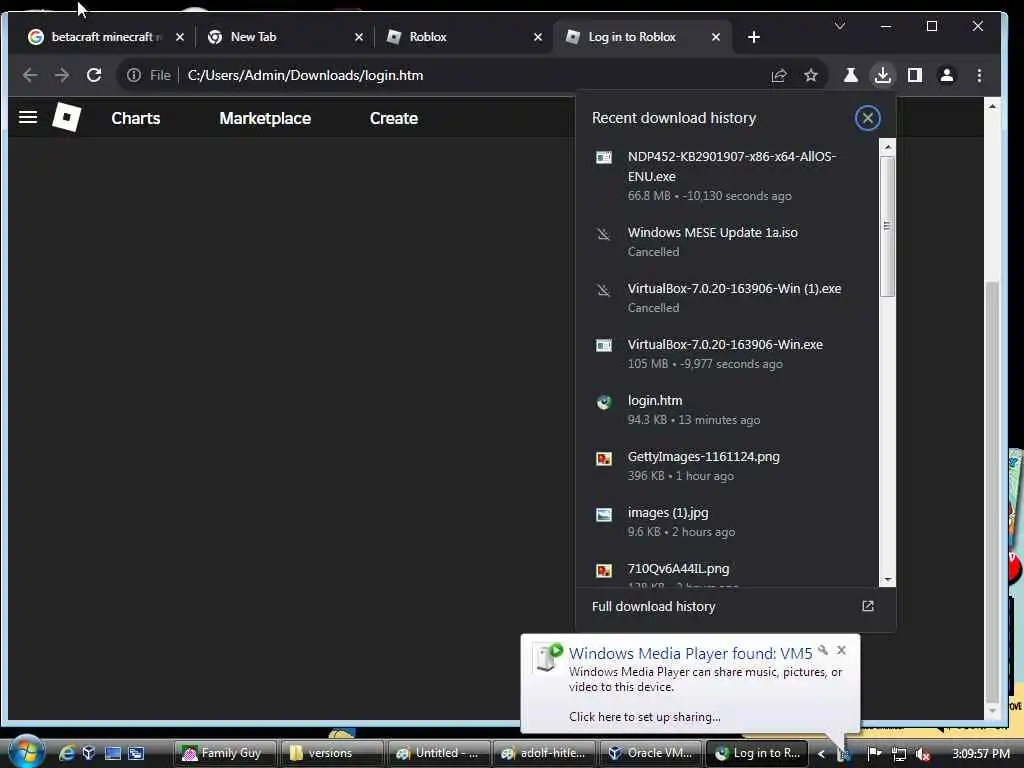Click muted volume tray icon
The width and height of the screenshot is (1024, 768).
coord(923,754)
